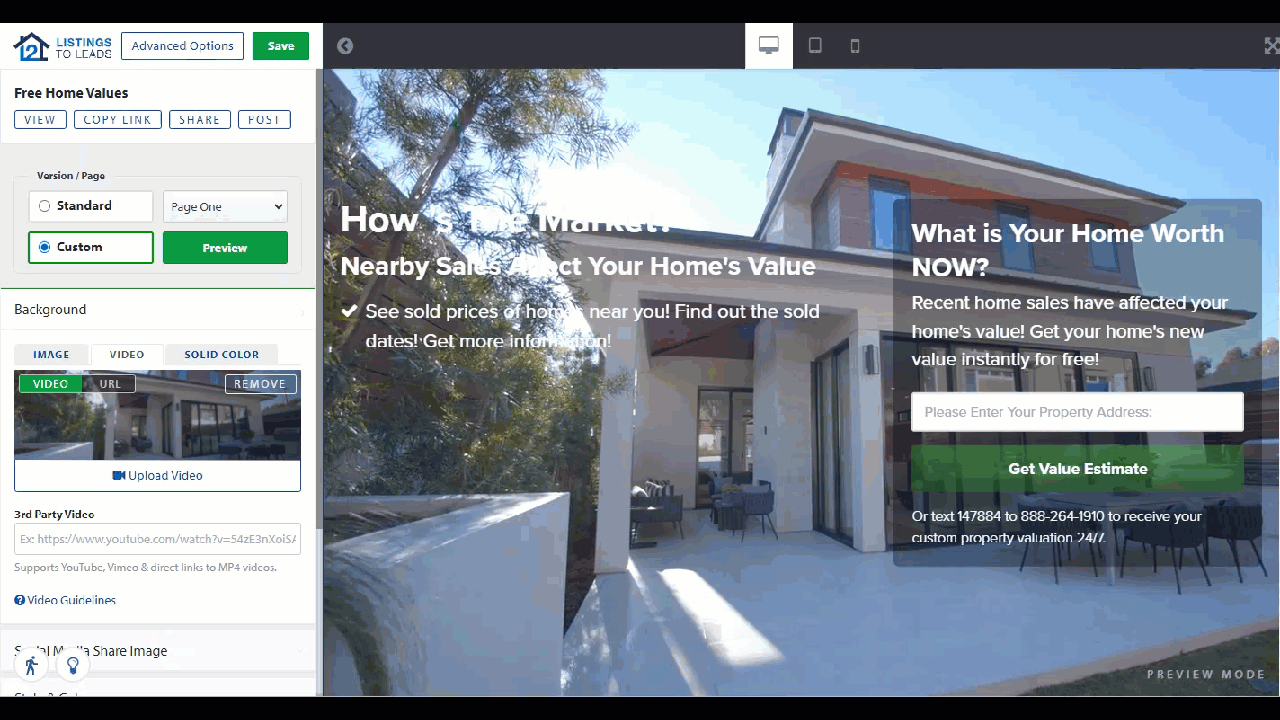This screenshot has height=720, width=1280.
Task: Open the Page One dropdown
Action: point(225,207)
